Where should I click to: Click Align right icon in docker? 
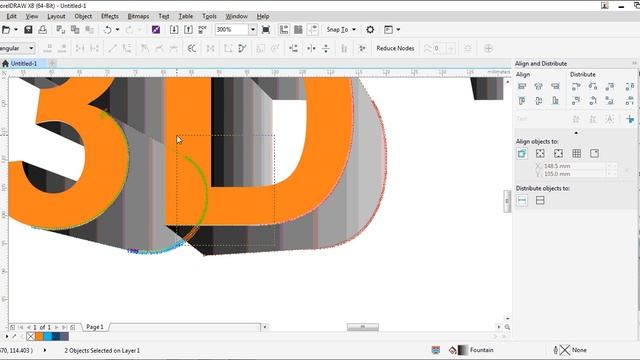[x=555, y=87]
